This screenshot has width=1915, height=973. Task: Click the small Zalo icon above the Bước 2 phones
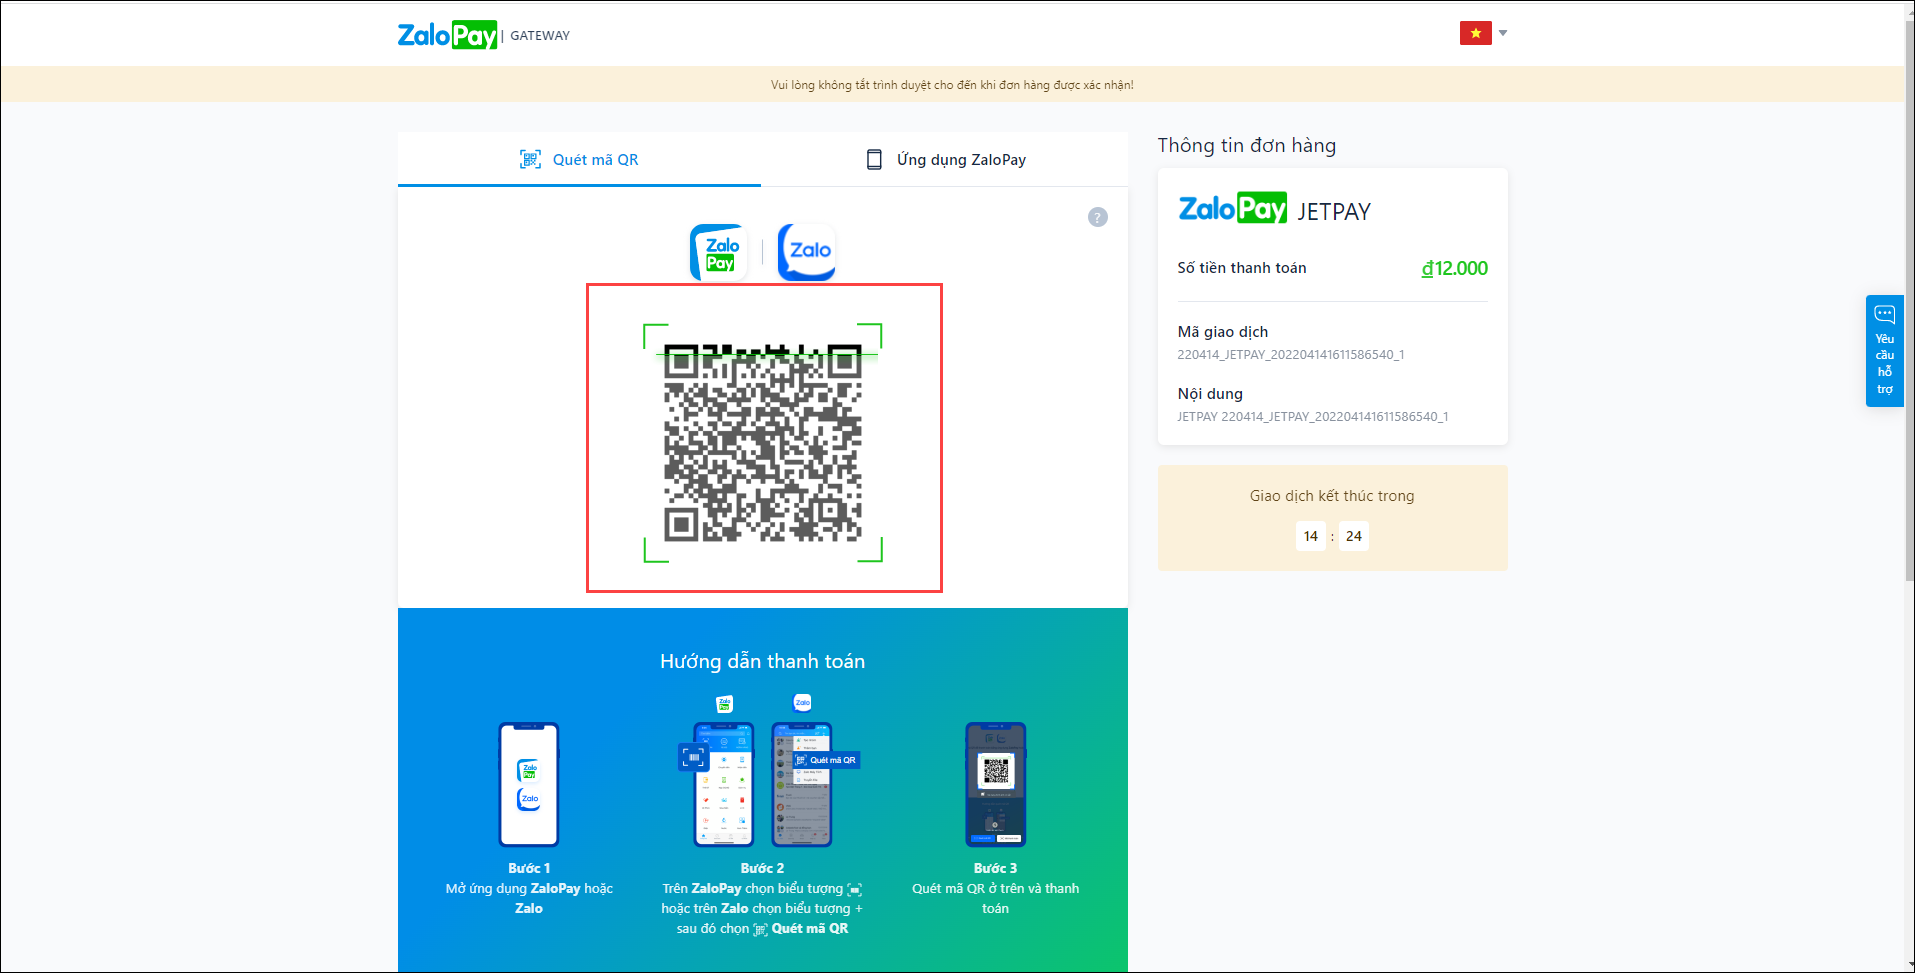tap(802, 703)
